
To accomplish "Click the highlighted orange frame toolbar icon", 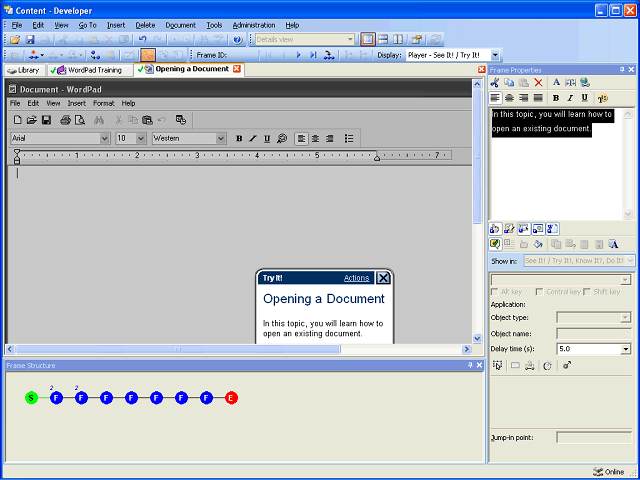I will click(x=148, y=55).
